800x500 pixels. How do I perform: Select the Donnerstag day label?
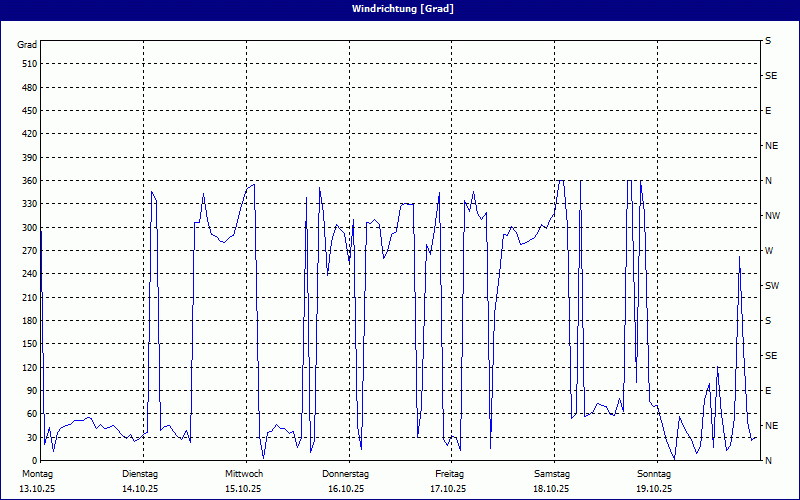[346, 473]
